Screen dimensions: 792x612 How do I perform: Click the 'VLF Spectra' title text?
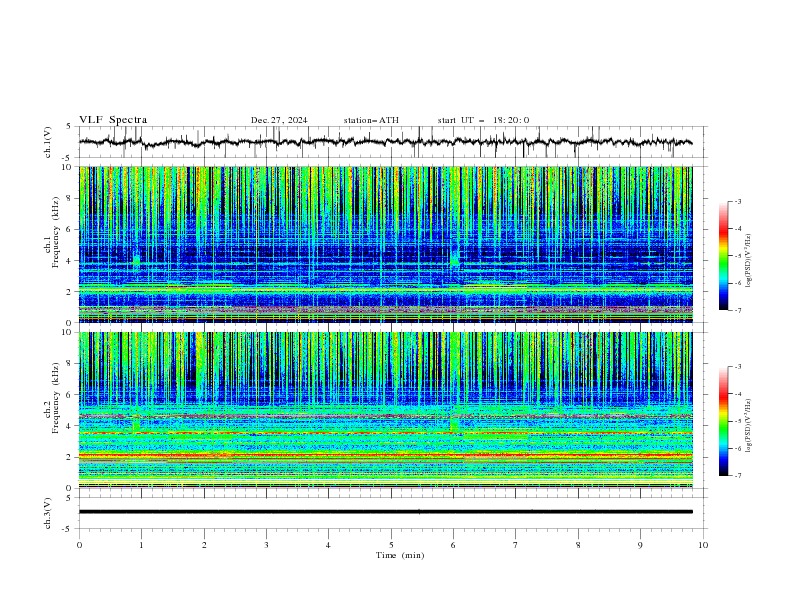(x=113, y=120)
